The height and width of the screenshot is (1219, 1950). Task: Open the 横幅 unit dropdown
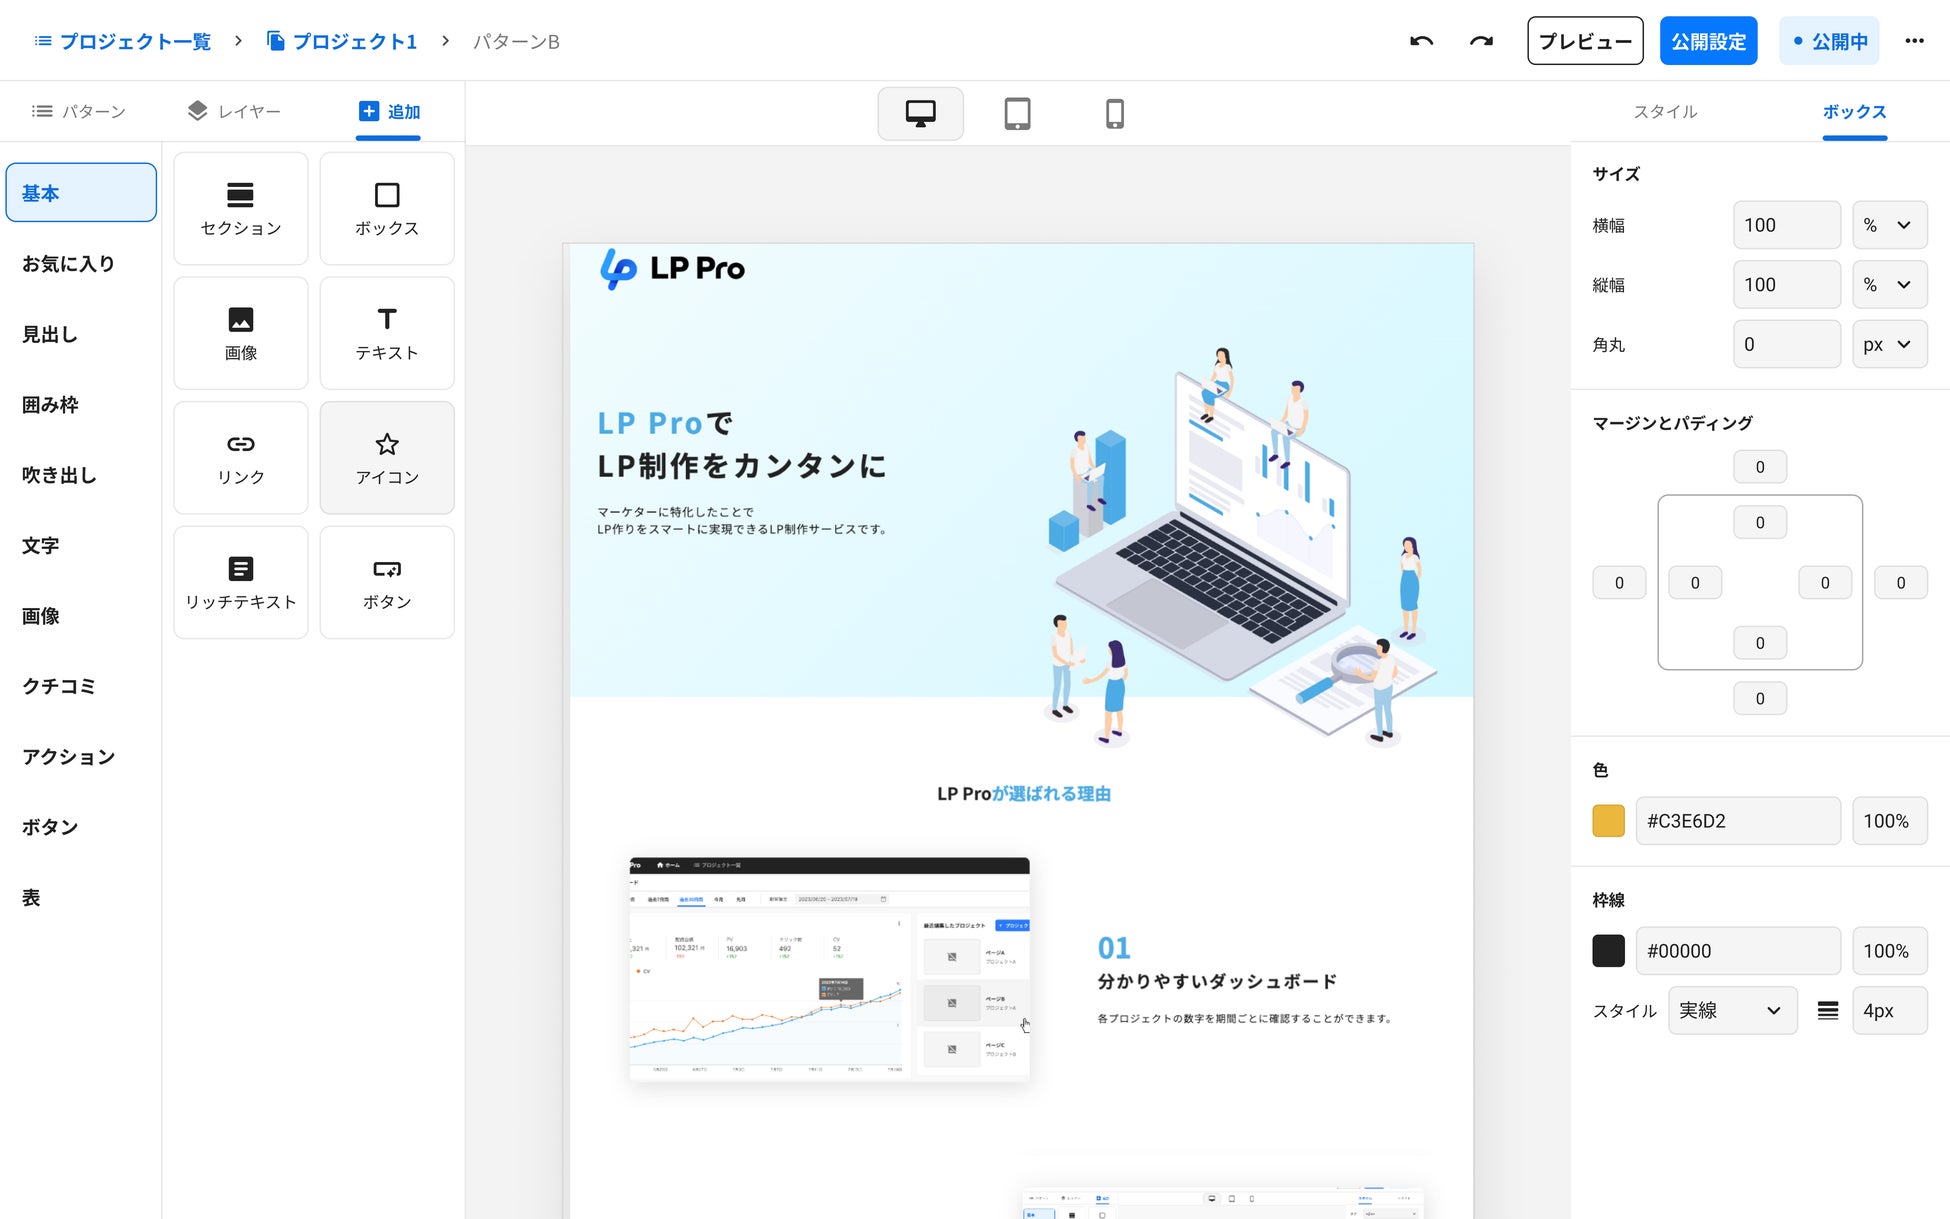[1889, 225]
